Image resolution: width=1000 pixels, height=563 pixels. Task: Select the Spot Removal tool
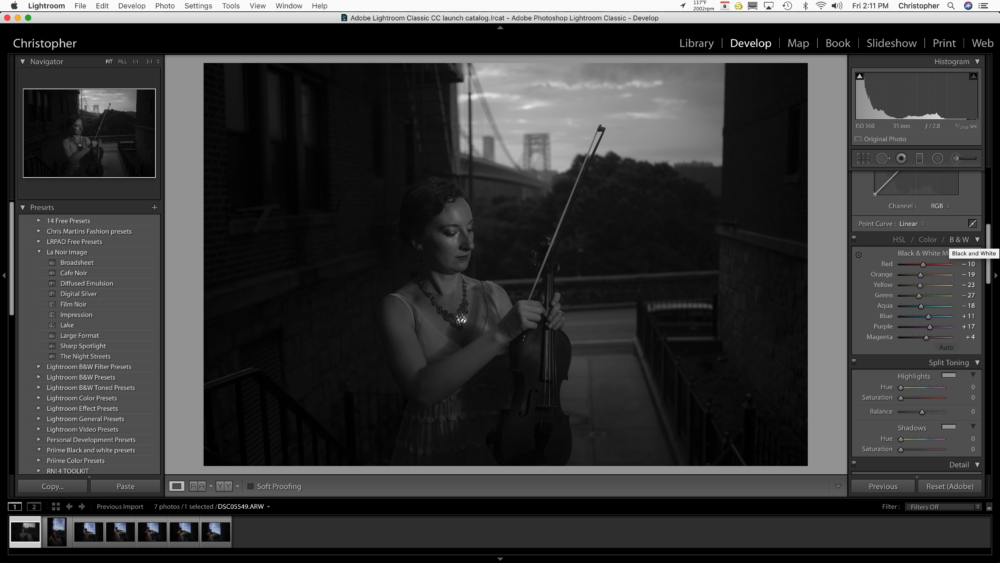[x=882, y=158]
